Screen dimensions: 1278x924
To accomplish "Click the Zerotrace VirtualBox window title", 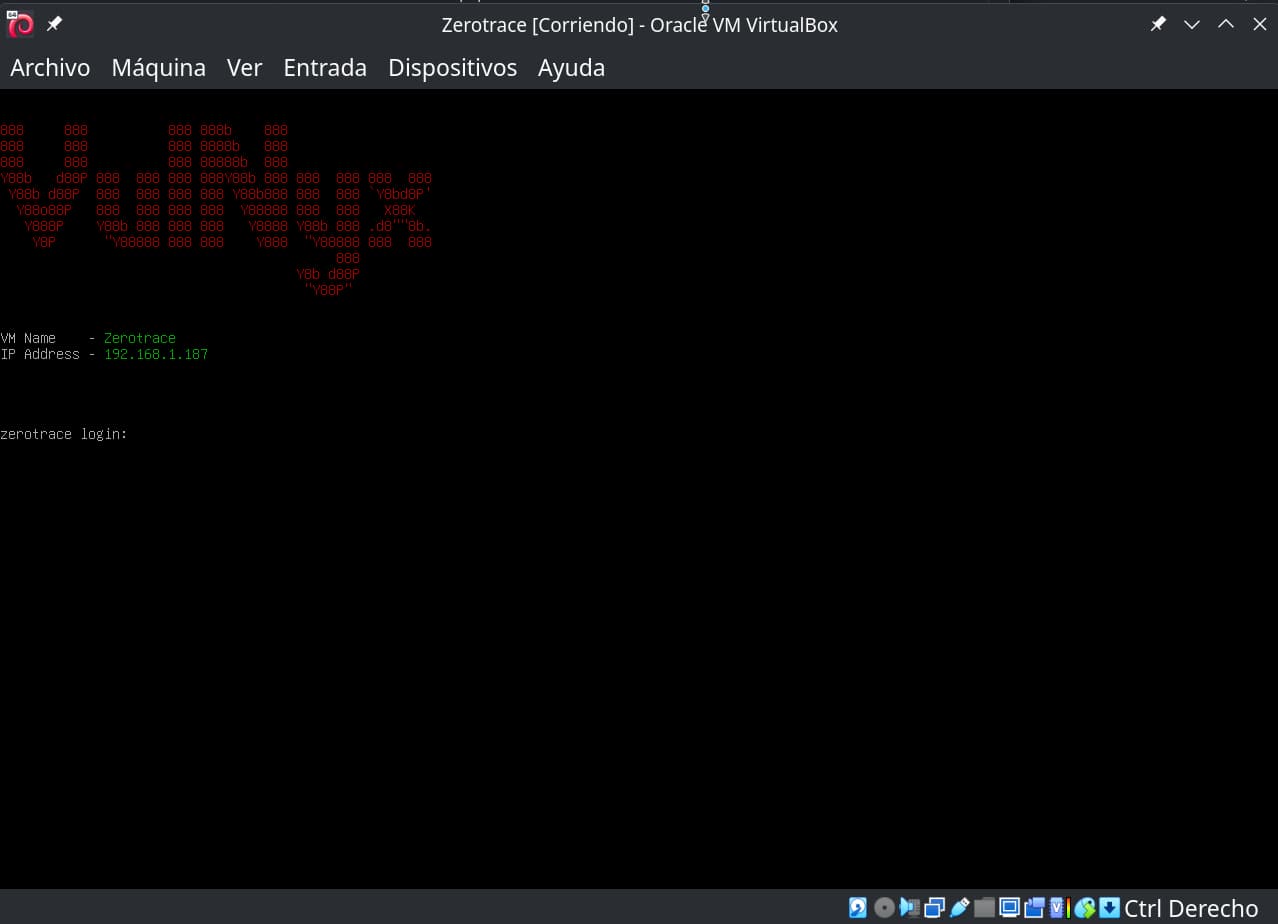I will 640,25.
